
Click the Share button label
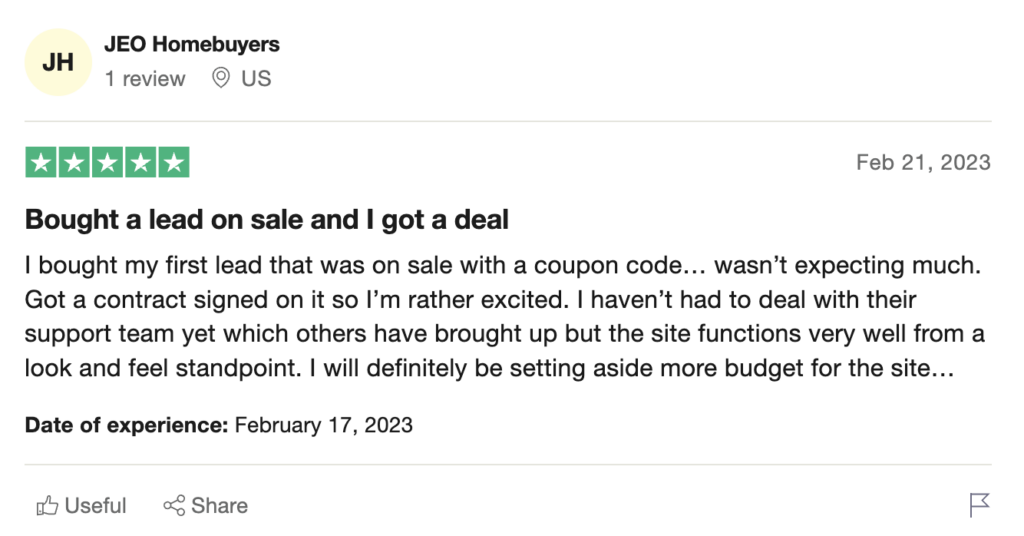tap(219, 506)
